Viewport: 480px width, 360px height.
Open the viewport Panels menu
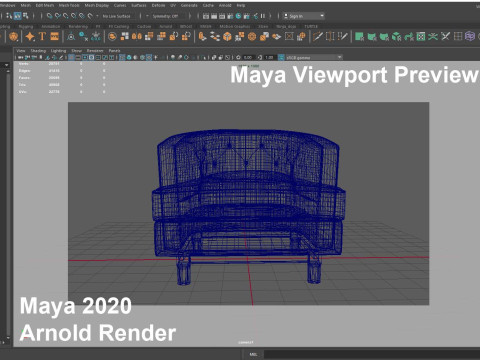point(114,51)
